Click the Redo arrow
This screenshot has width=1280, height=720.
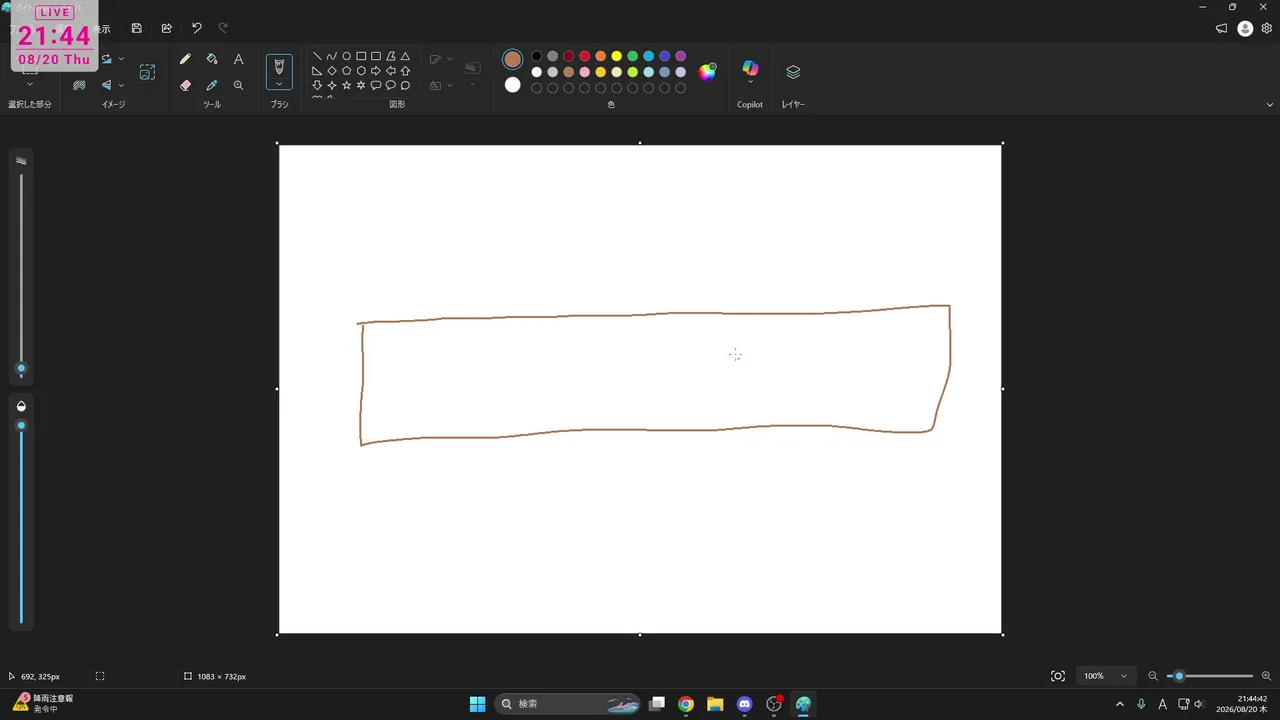223,28
